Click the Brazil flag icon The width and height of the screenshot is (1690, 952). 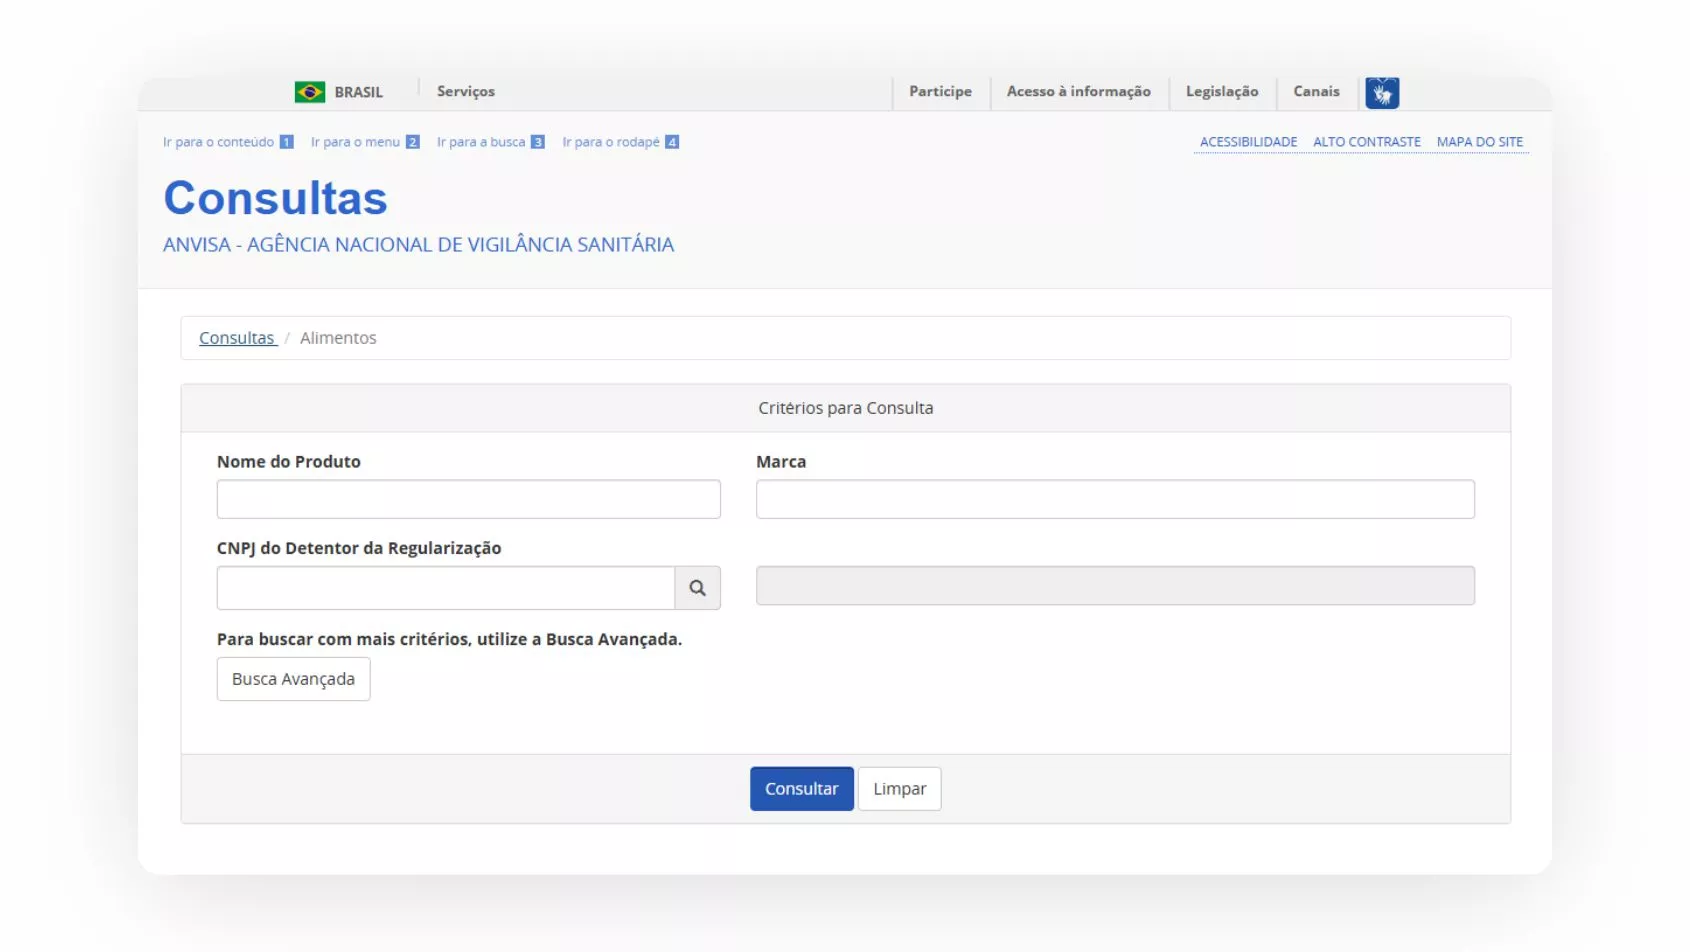pyautogui.click(x=310, y=92)
